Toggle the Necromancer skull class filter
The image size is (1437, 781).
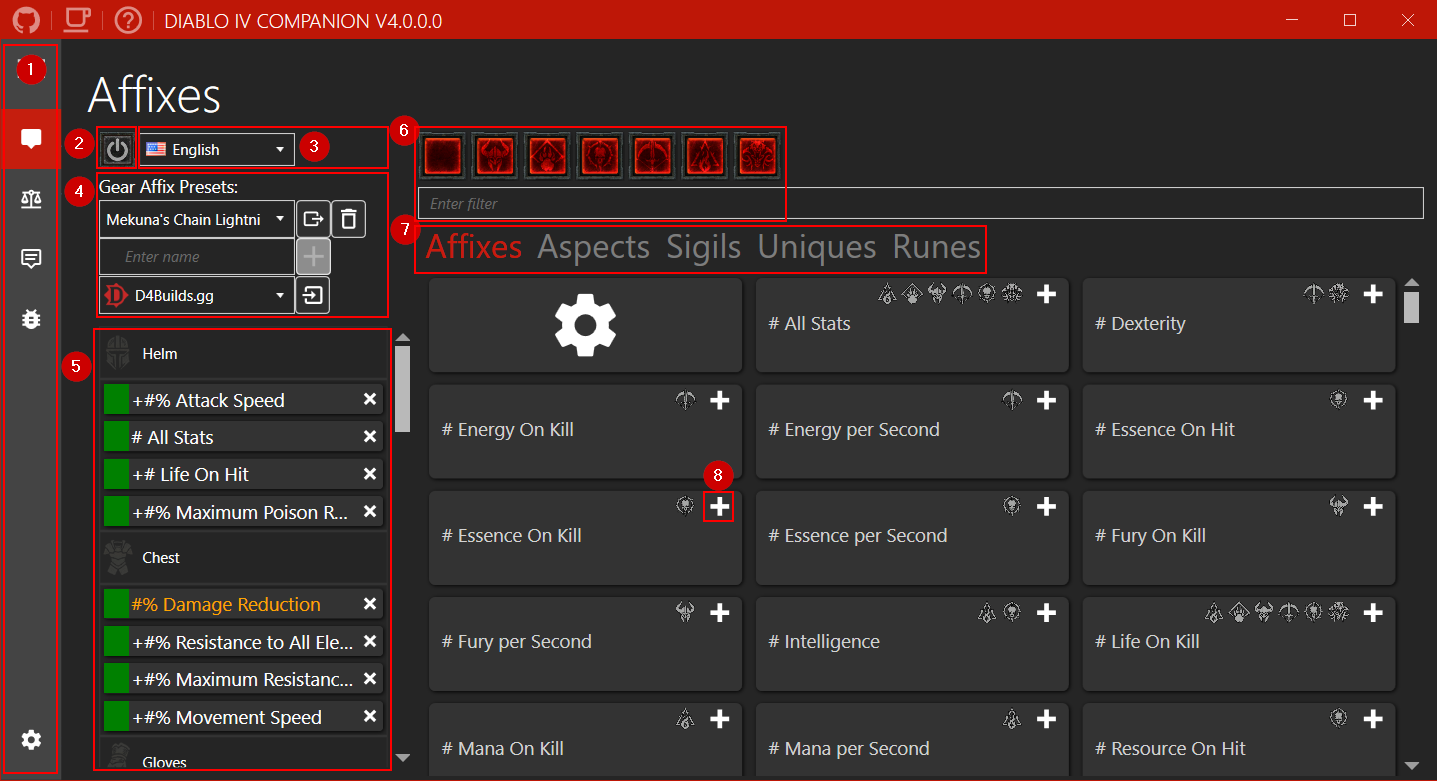pos(601,156)
